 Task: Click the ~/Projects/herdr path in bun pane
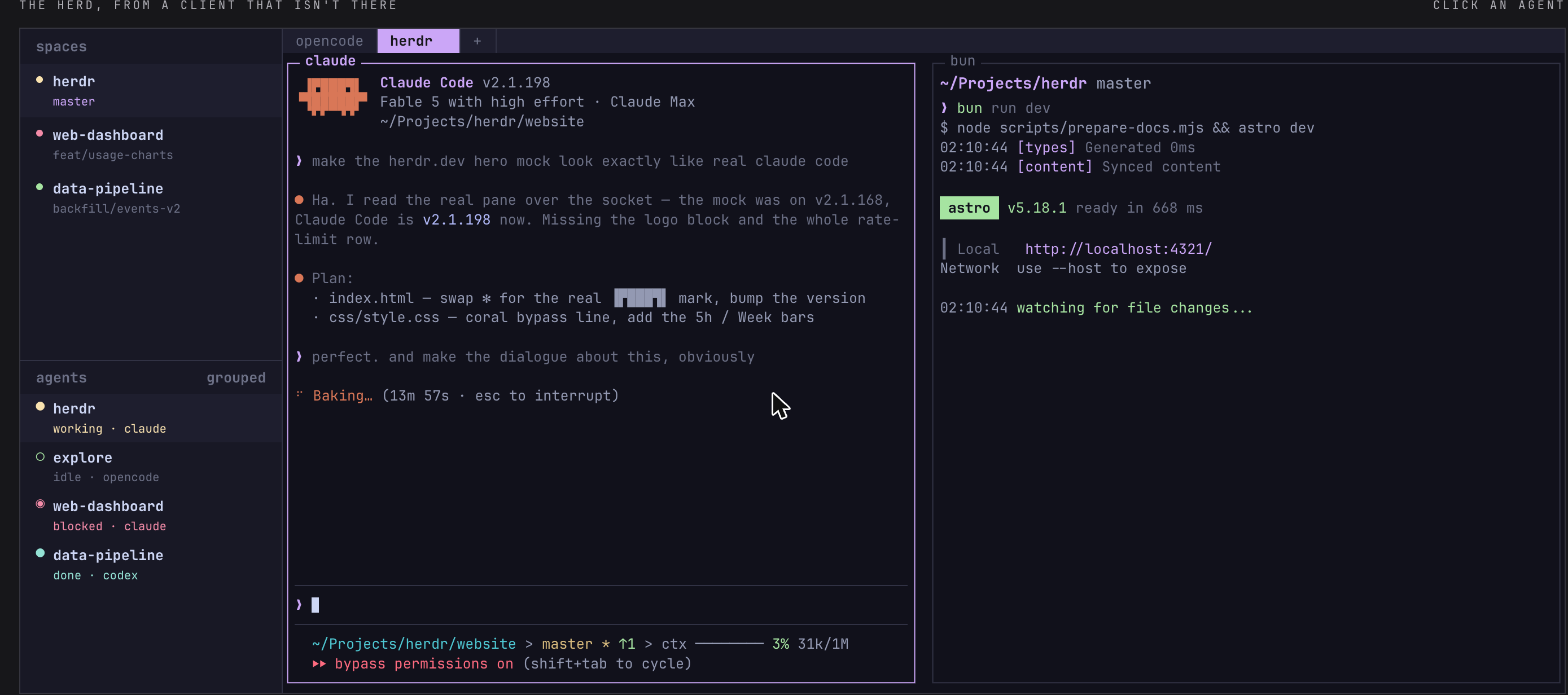click(1014, 84)
